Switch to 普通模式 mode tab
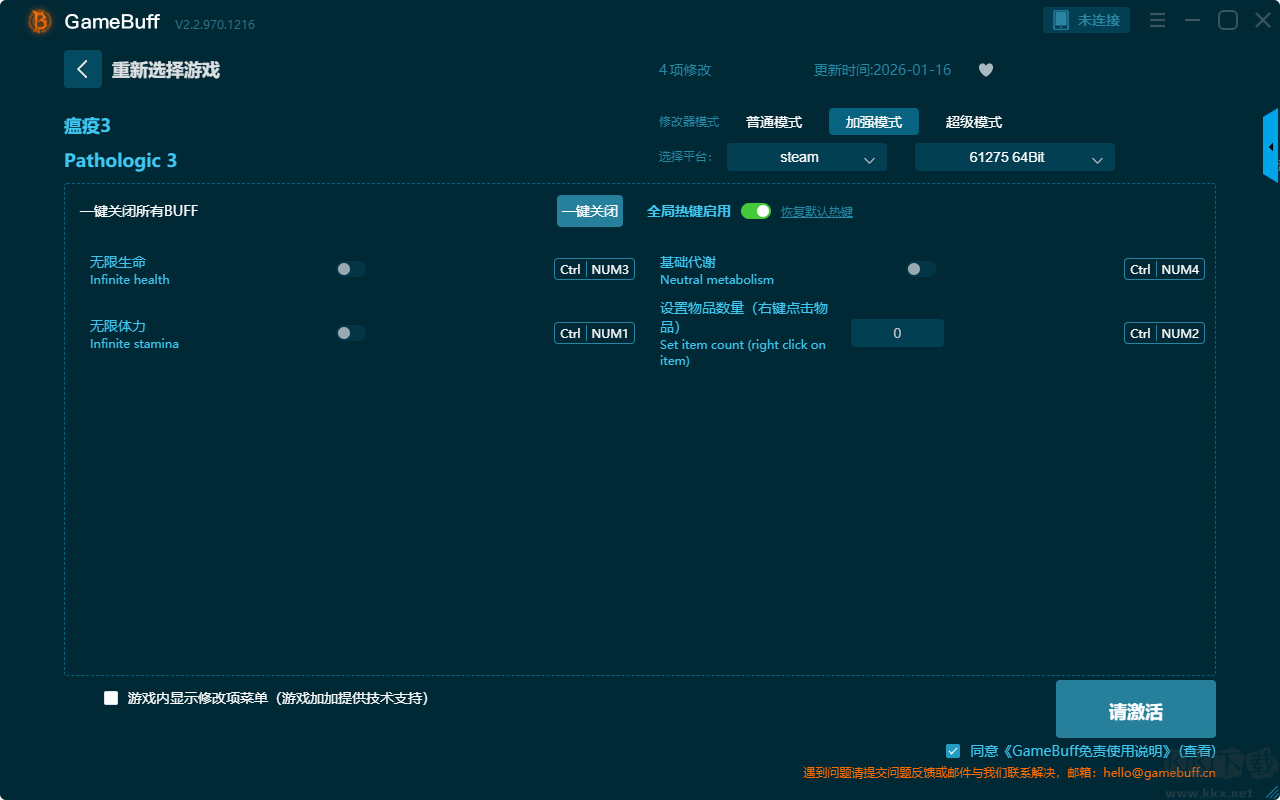This screenshot has height=800, width=1280. point(774,122)
